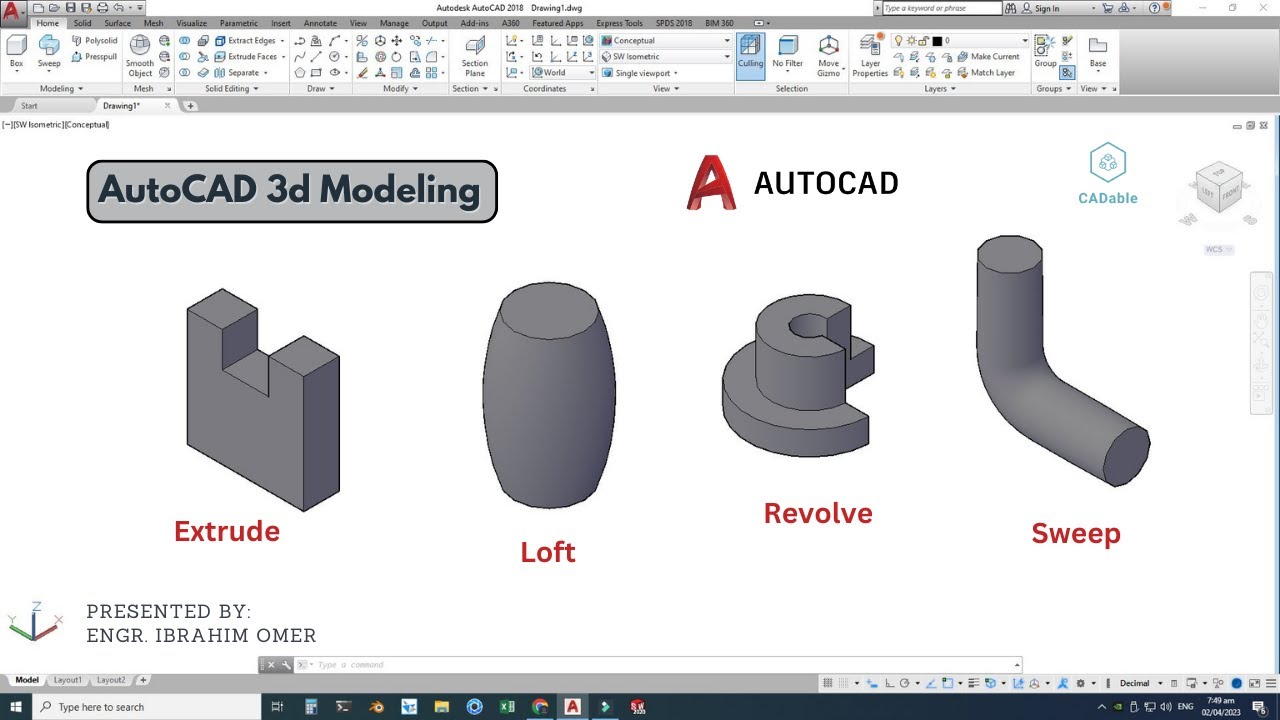Expand the Solid Editing panel
Image resolution: width=1280 pixels, height=720 pixels.
232,89
